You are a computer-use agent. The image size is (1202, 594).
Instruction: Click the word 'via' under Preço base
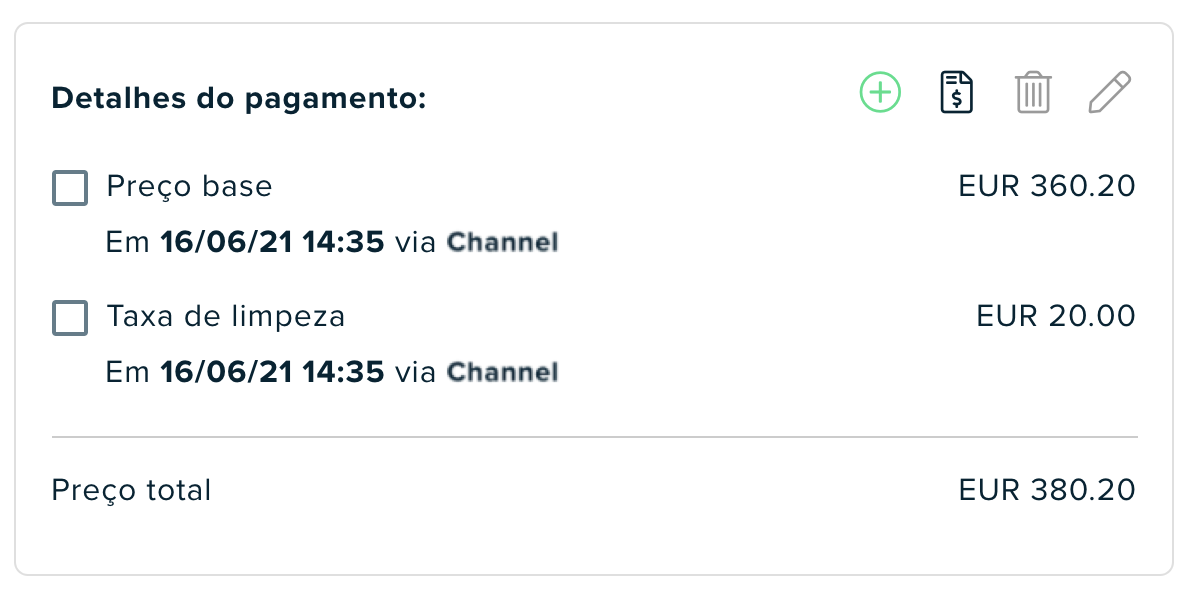[x=415, y=242]
